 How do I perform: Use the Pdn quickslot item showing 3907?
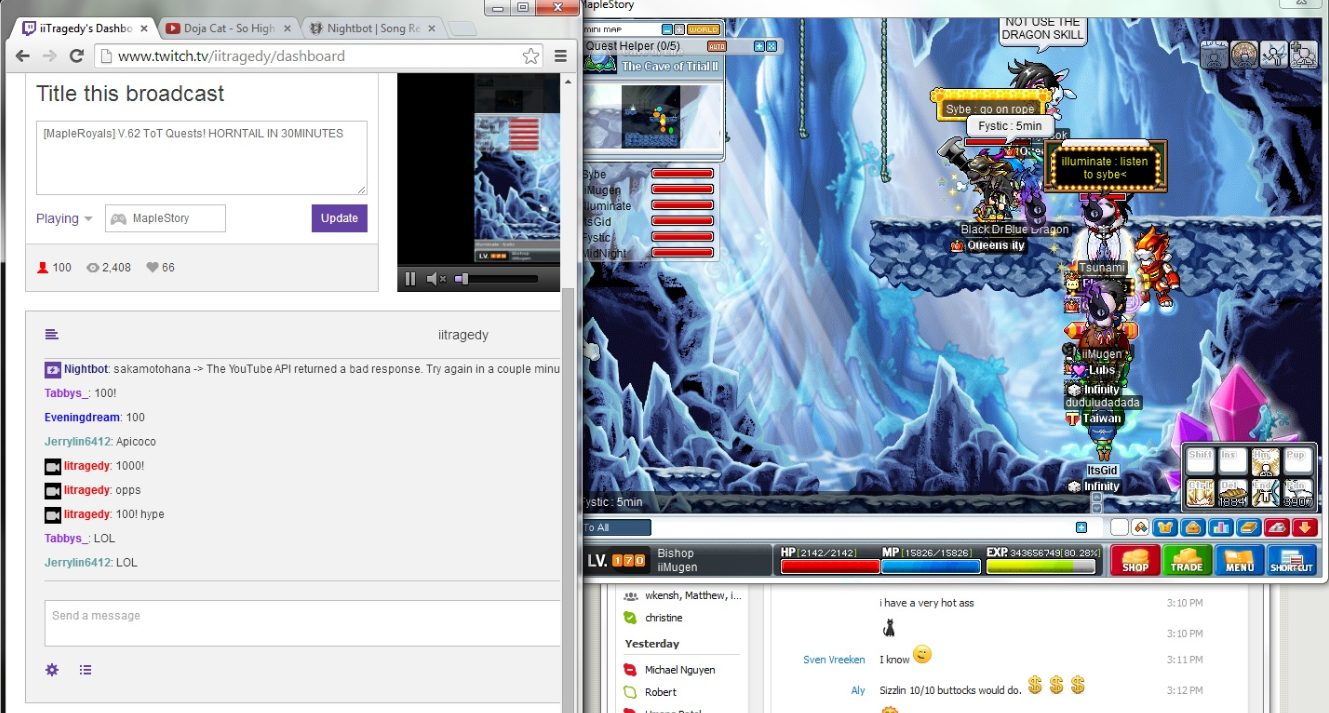click(x=1298, y=493)
